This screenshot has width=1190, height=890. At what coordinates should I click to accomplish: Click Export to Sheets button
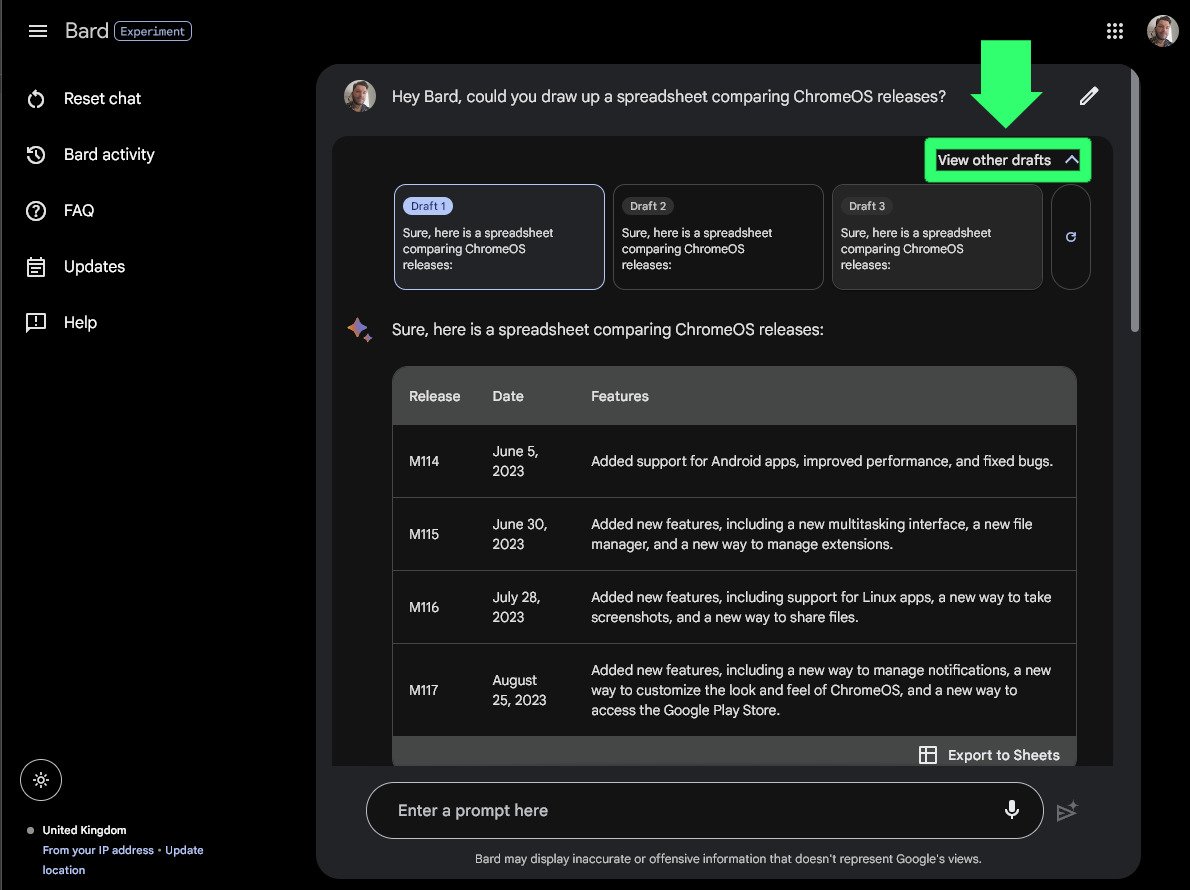tap(989, 755)
